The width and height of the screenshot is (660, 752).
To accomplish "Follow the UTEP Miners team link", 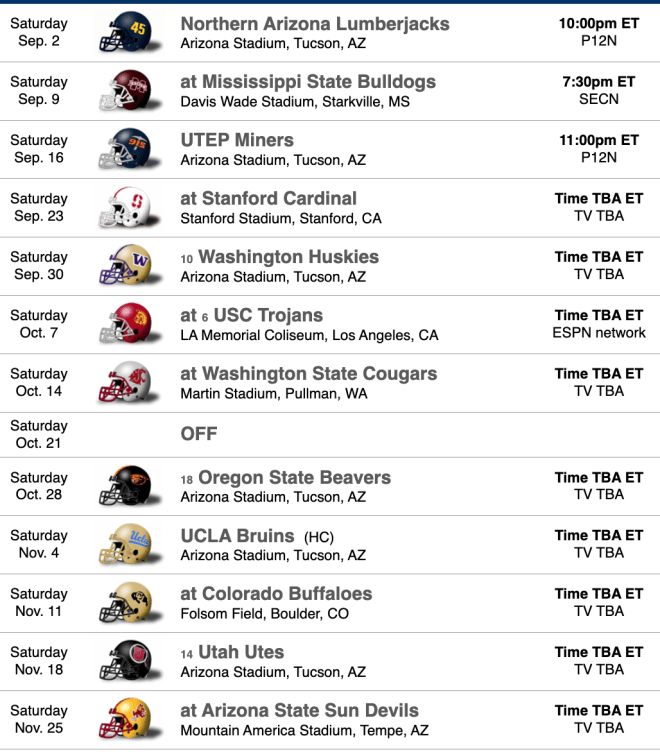I will click(x=237, y=140).
